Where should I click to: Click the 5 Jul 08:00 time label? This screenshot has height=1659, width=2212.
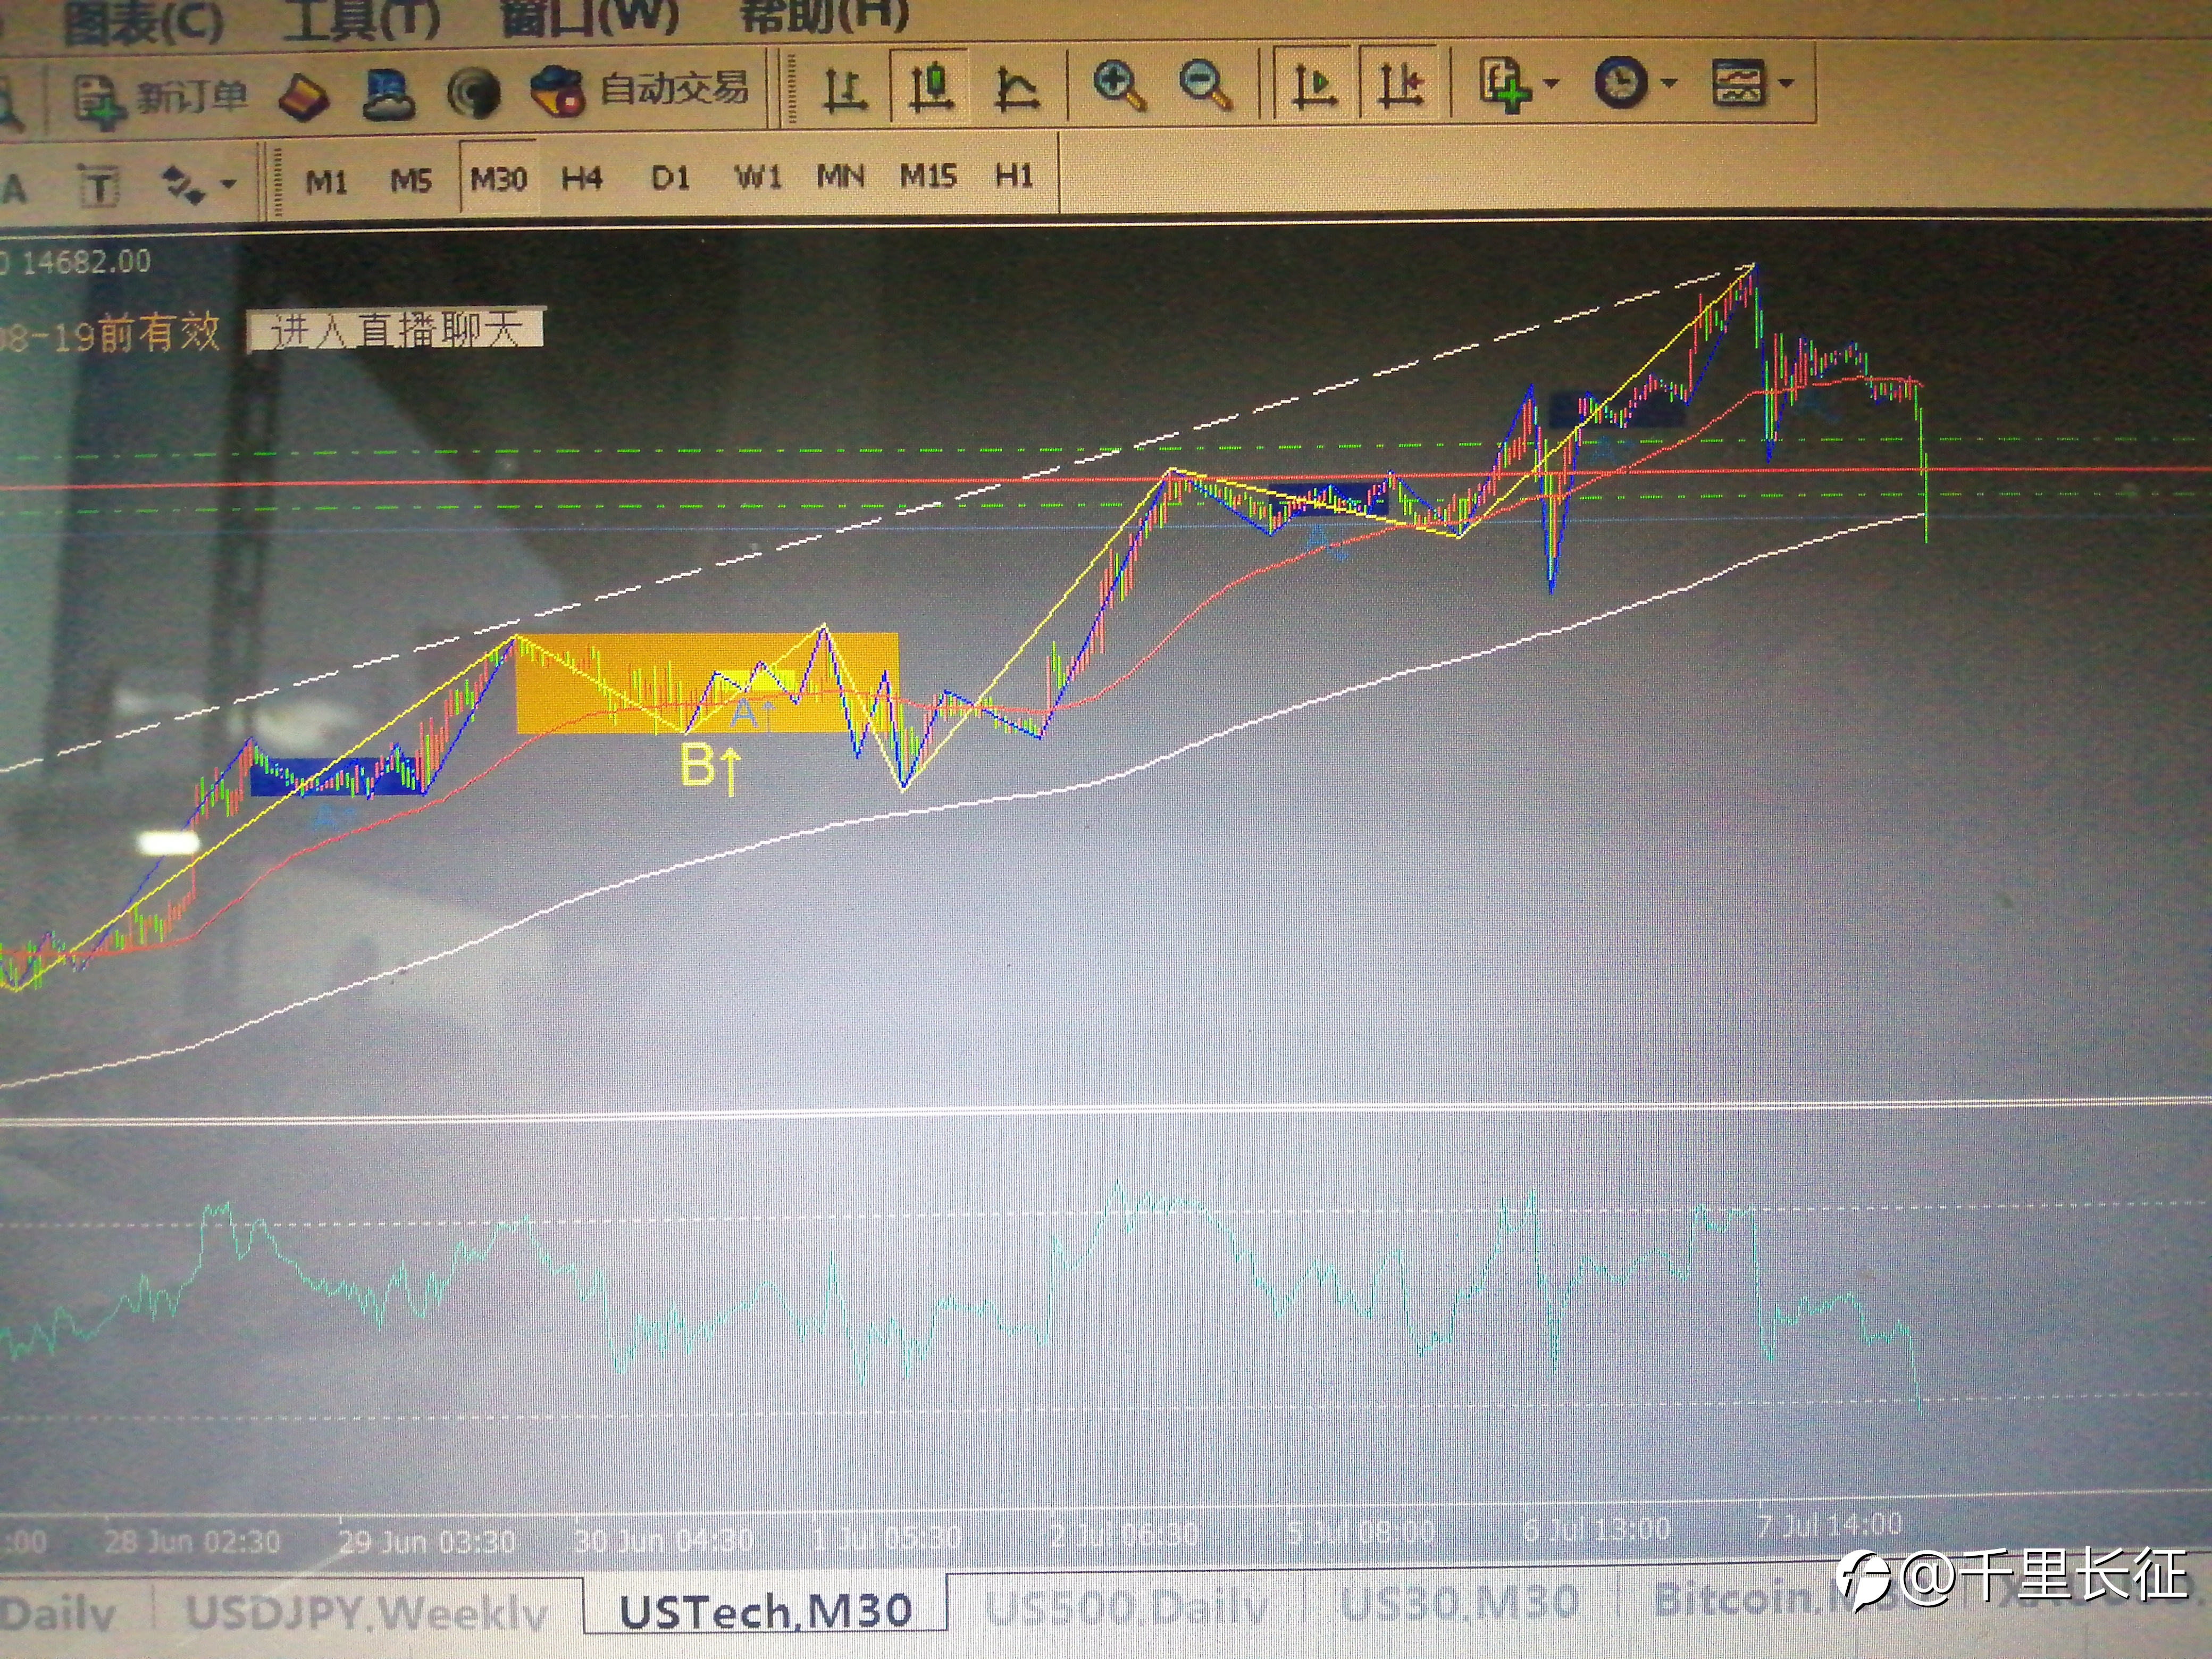pyautogui.click(x=1361, y=1531)
